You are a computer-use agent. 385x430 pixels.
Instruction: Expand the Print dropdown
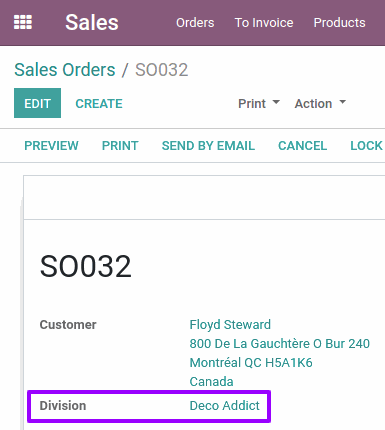coord(259,104)
